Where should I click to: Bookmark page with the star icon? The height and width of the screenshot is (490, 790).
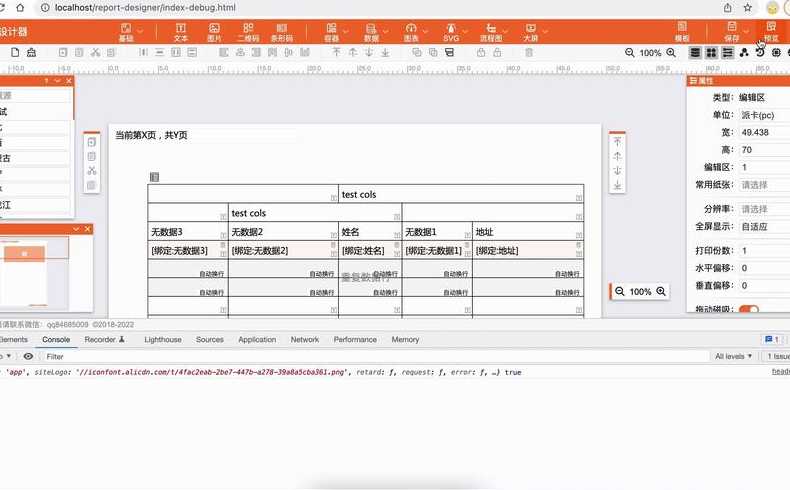point(748,8)
